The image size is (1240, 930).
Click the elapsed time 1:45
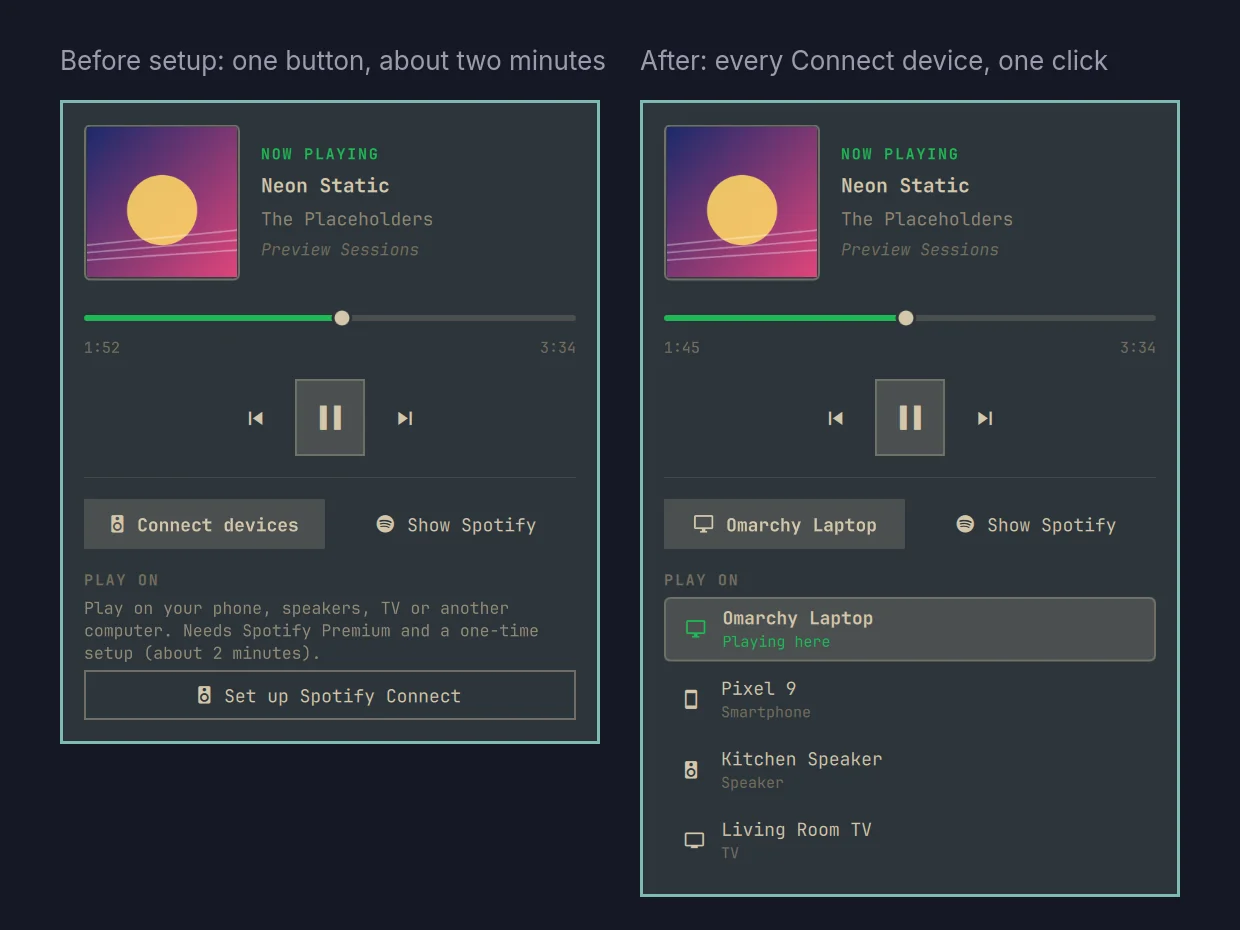682,348
